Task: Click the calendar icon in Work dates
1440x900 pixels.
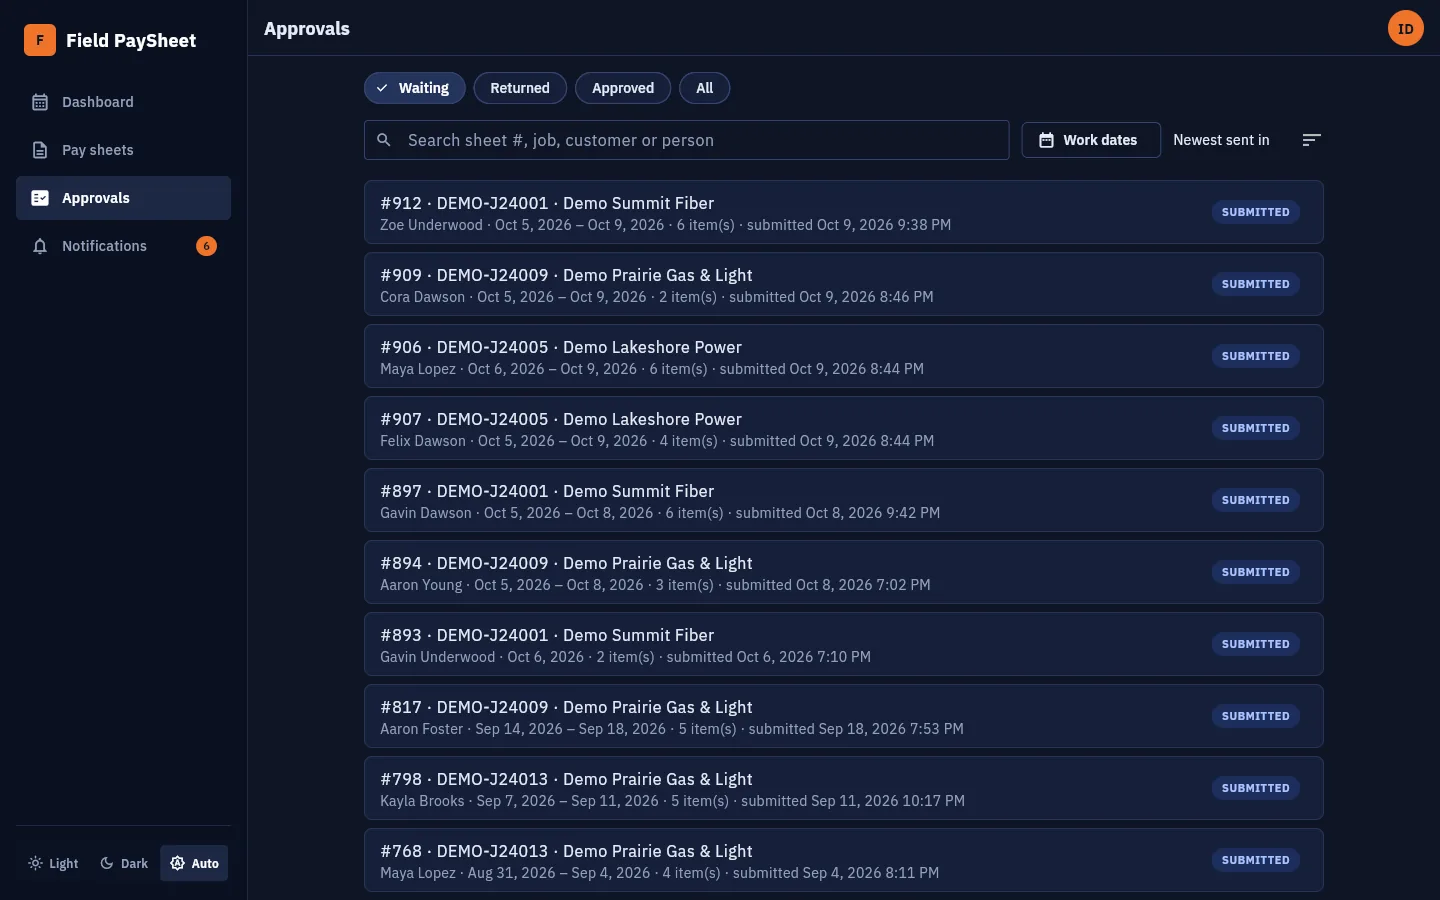Action: pyautogui.click(x=1046, y=140)
